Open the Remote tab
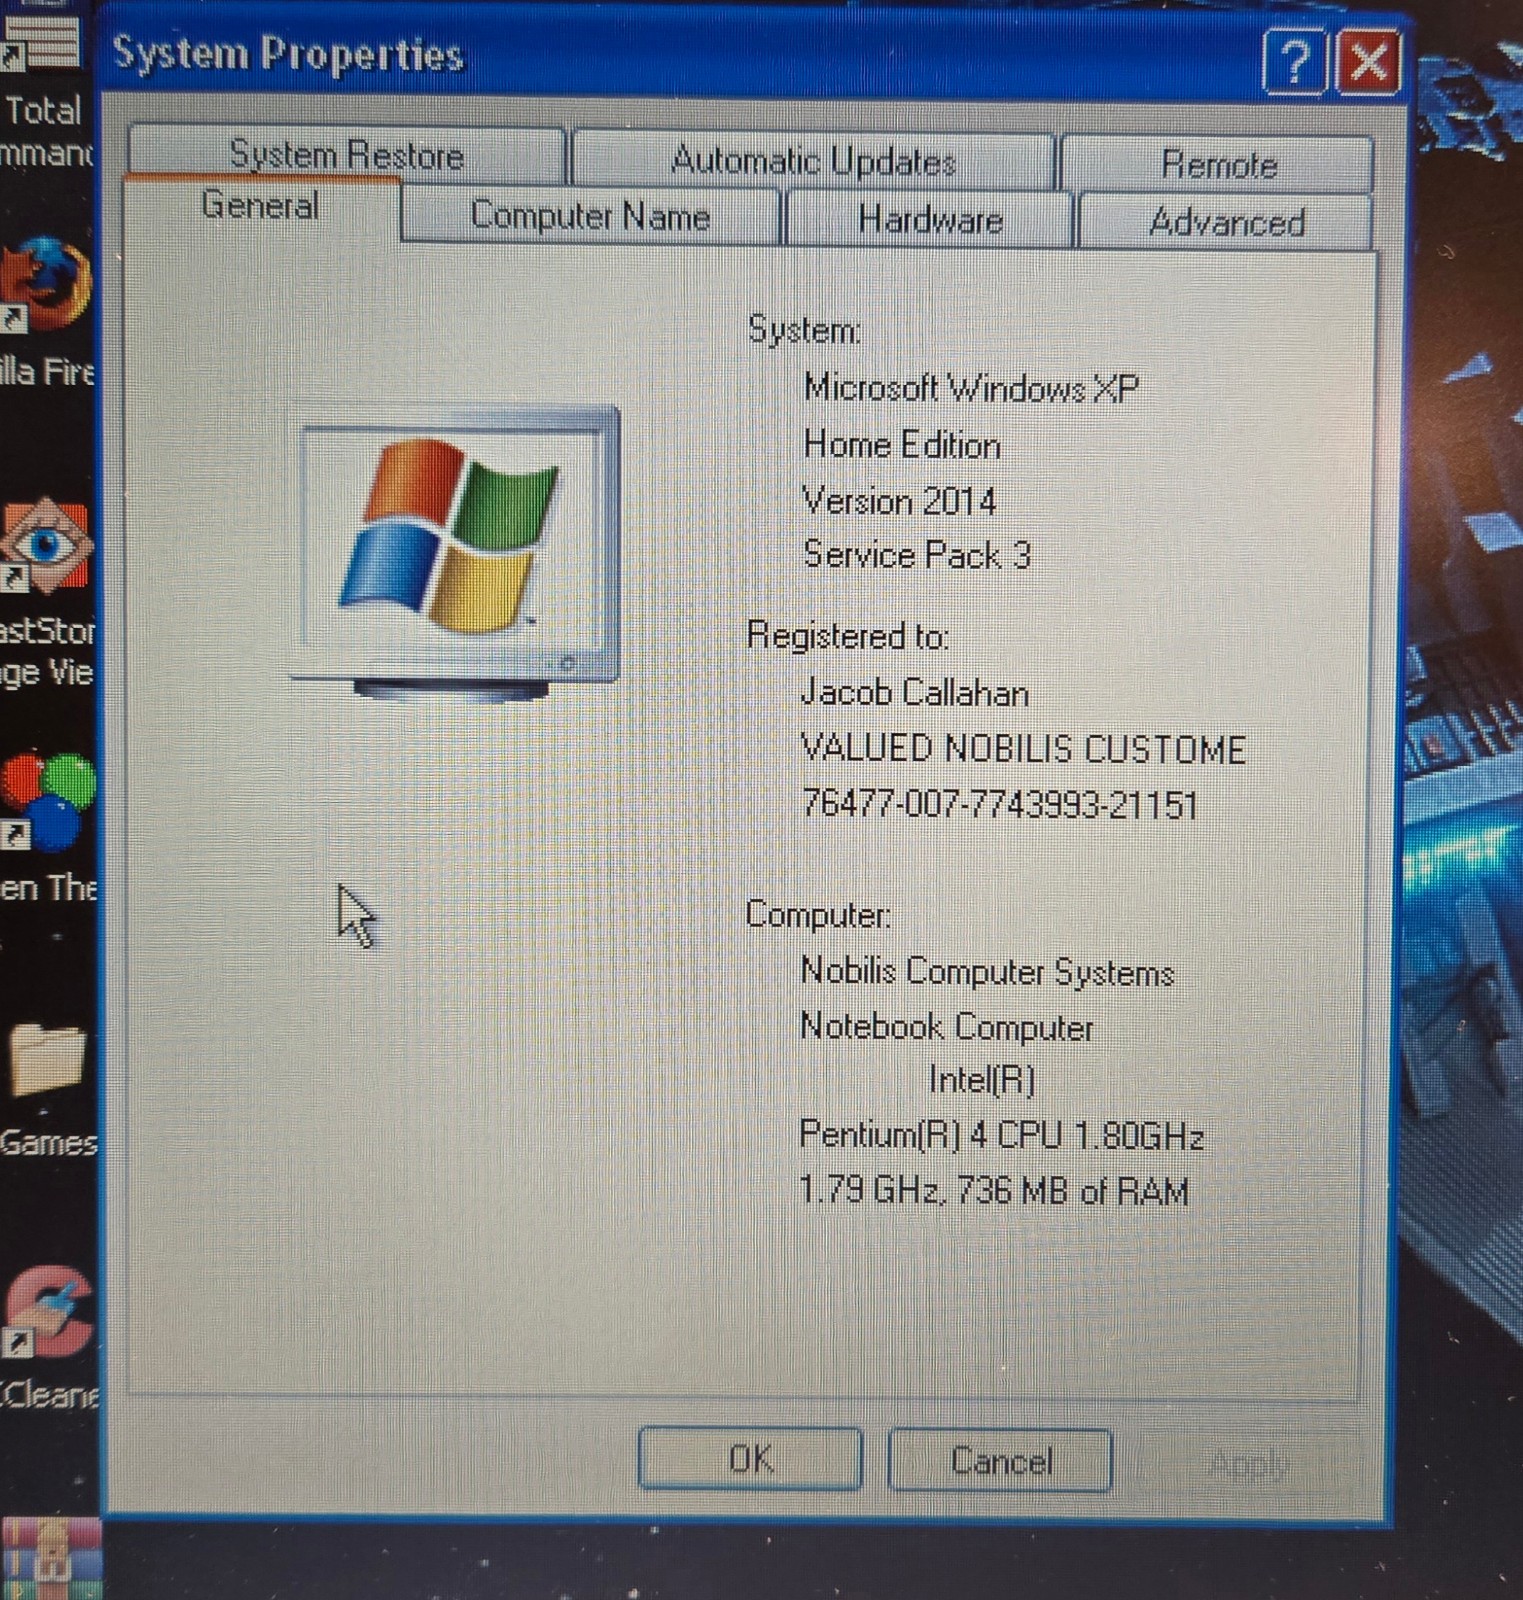Viewport: 1523px width, 1600px height. click(1217, 163)
